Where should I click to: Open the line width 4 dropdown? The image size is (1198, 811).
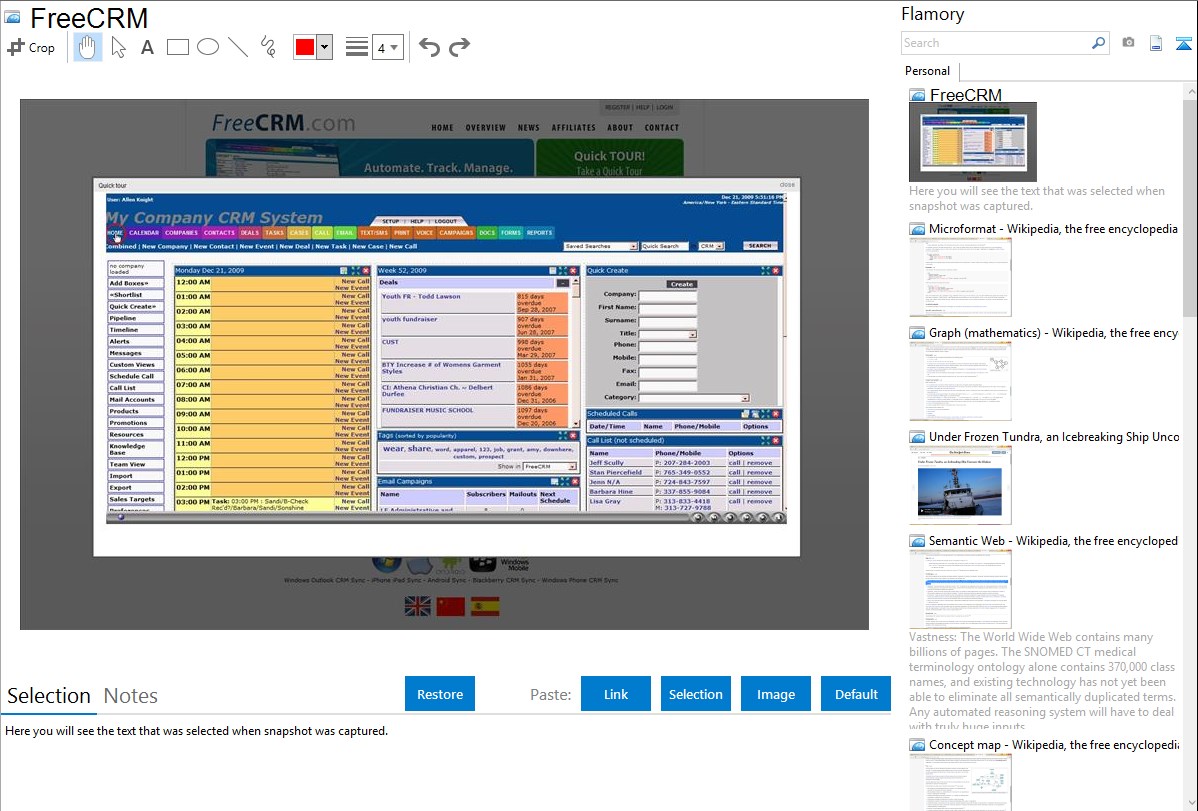pos(387,48)
